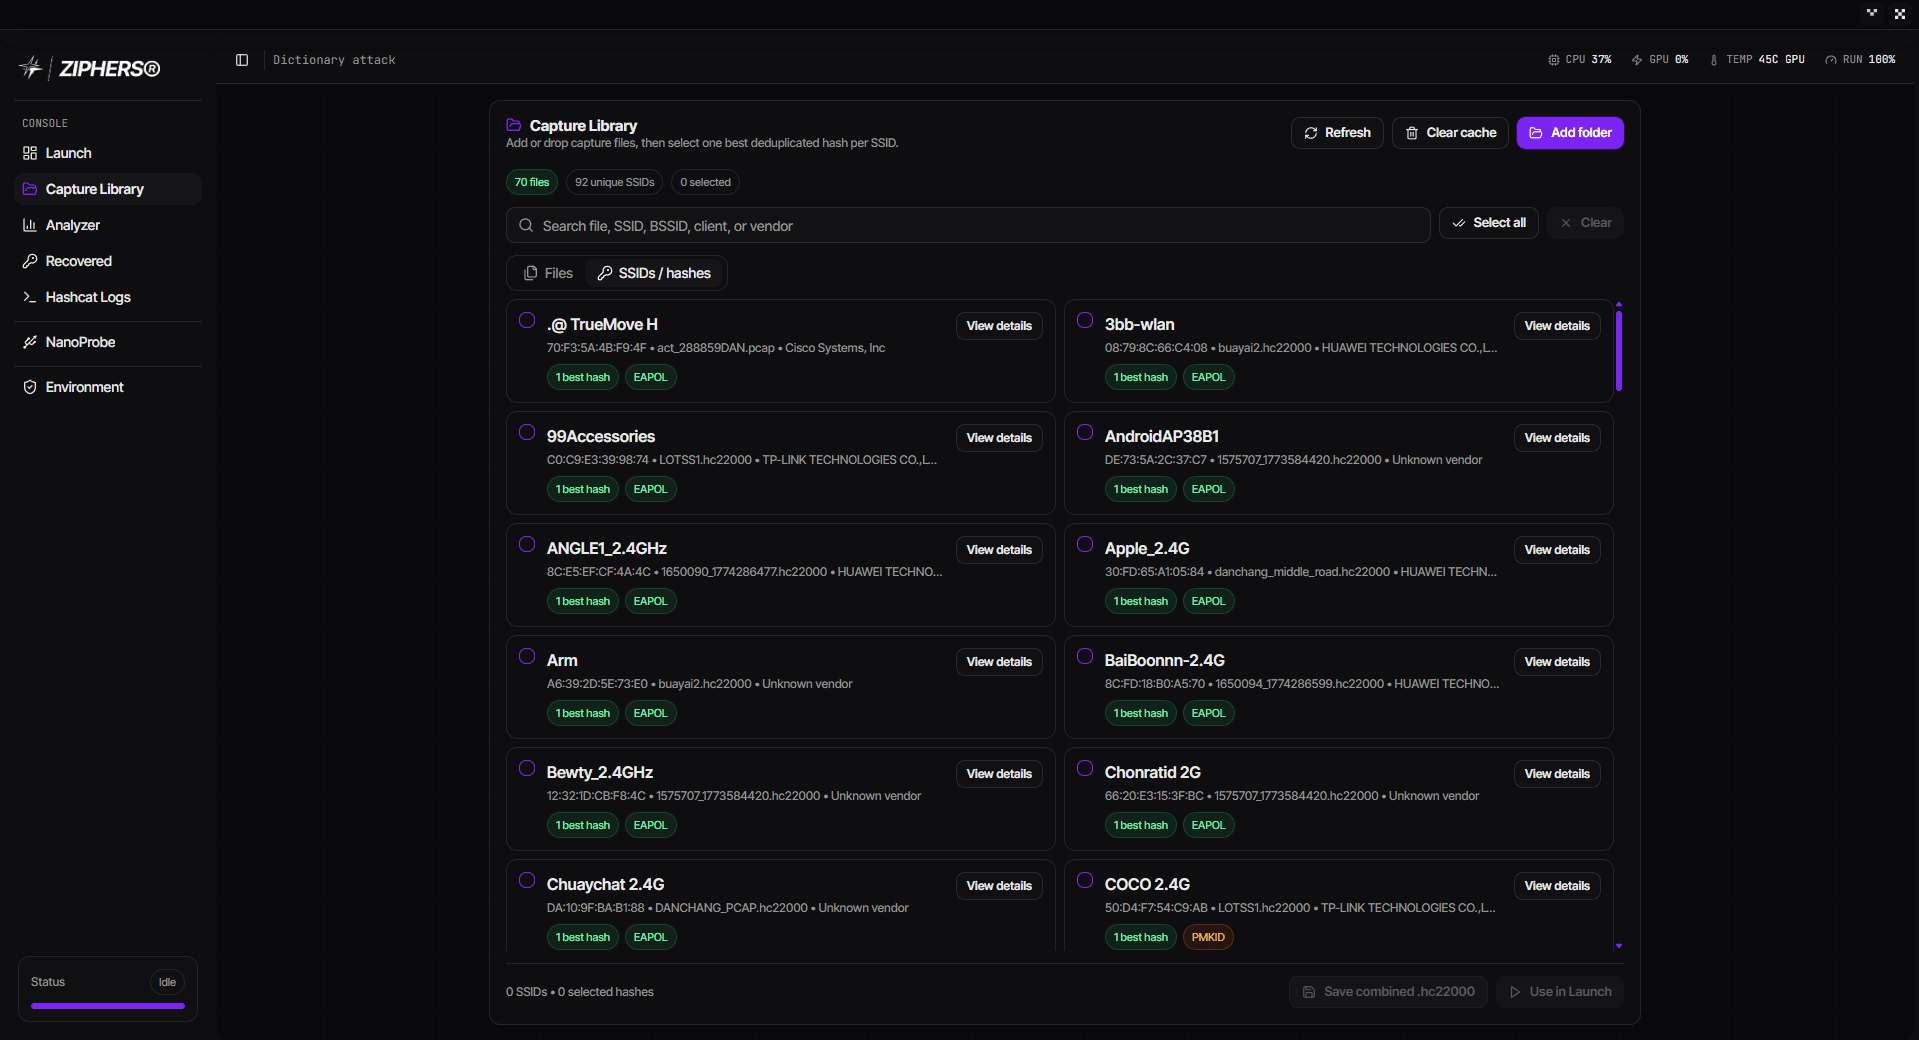Screen dimensions: 1919x1040
Task: Open Hashcat Logs
Action: 108,297
